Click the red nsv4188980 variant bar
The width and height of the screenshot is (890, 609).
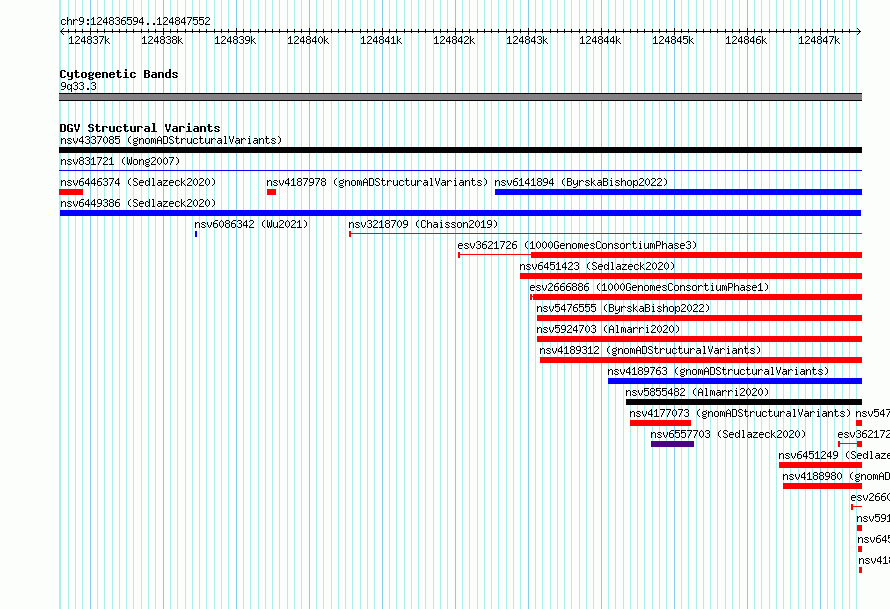[x=822, y=486]
